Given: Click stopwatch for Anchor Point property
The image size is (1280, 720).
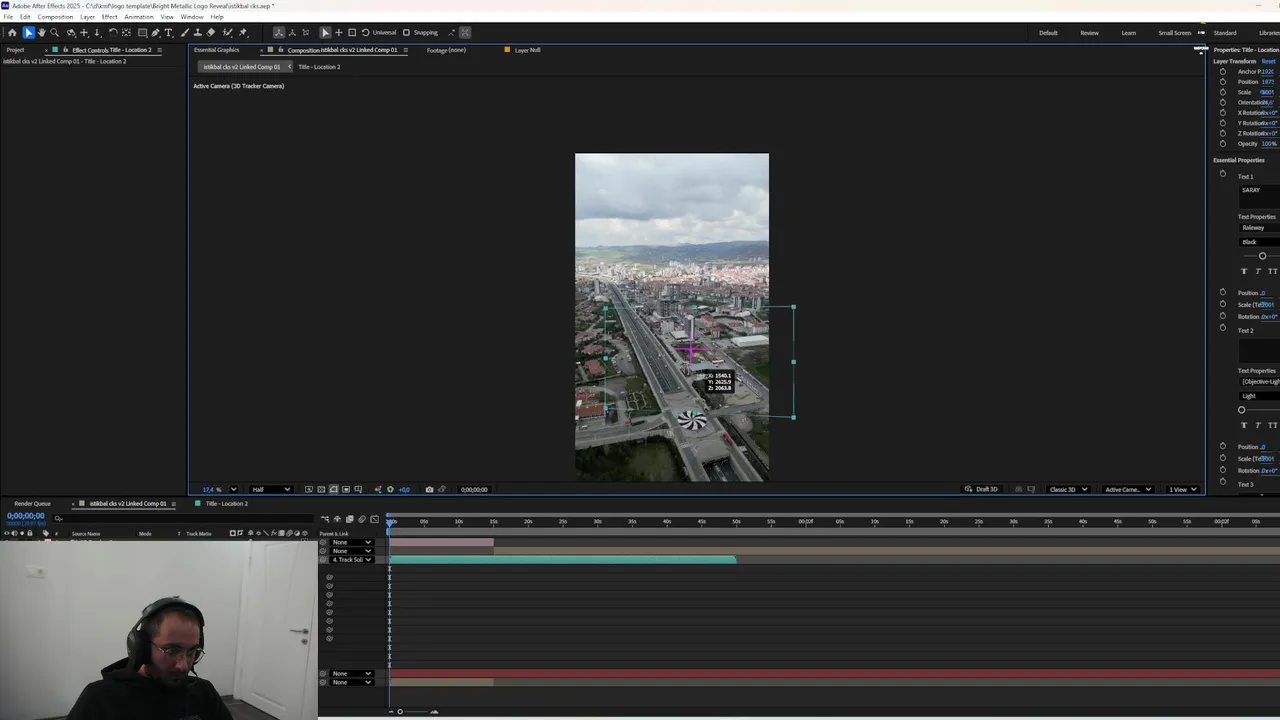Looking at the screenshot, I should [1222, 72].
